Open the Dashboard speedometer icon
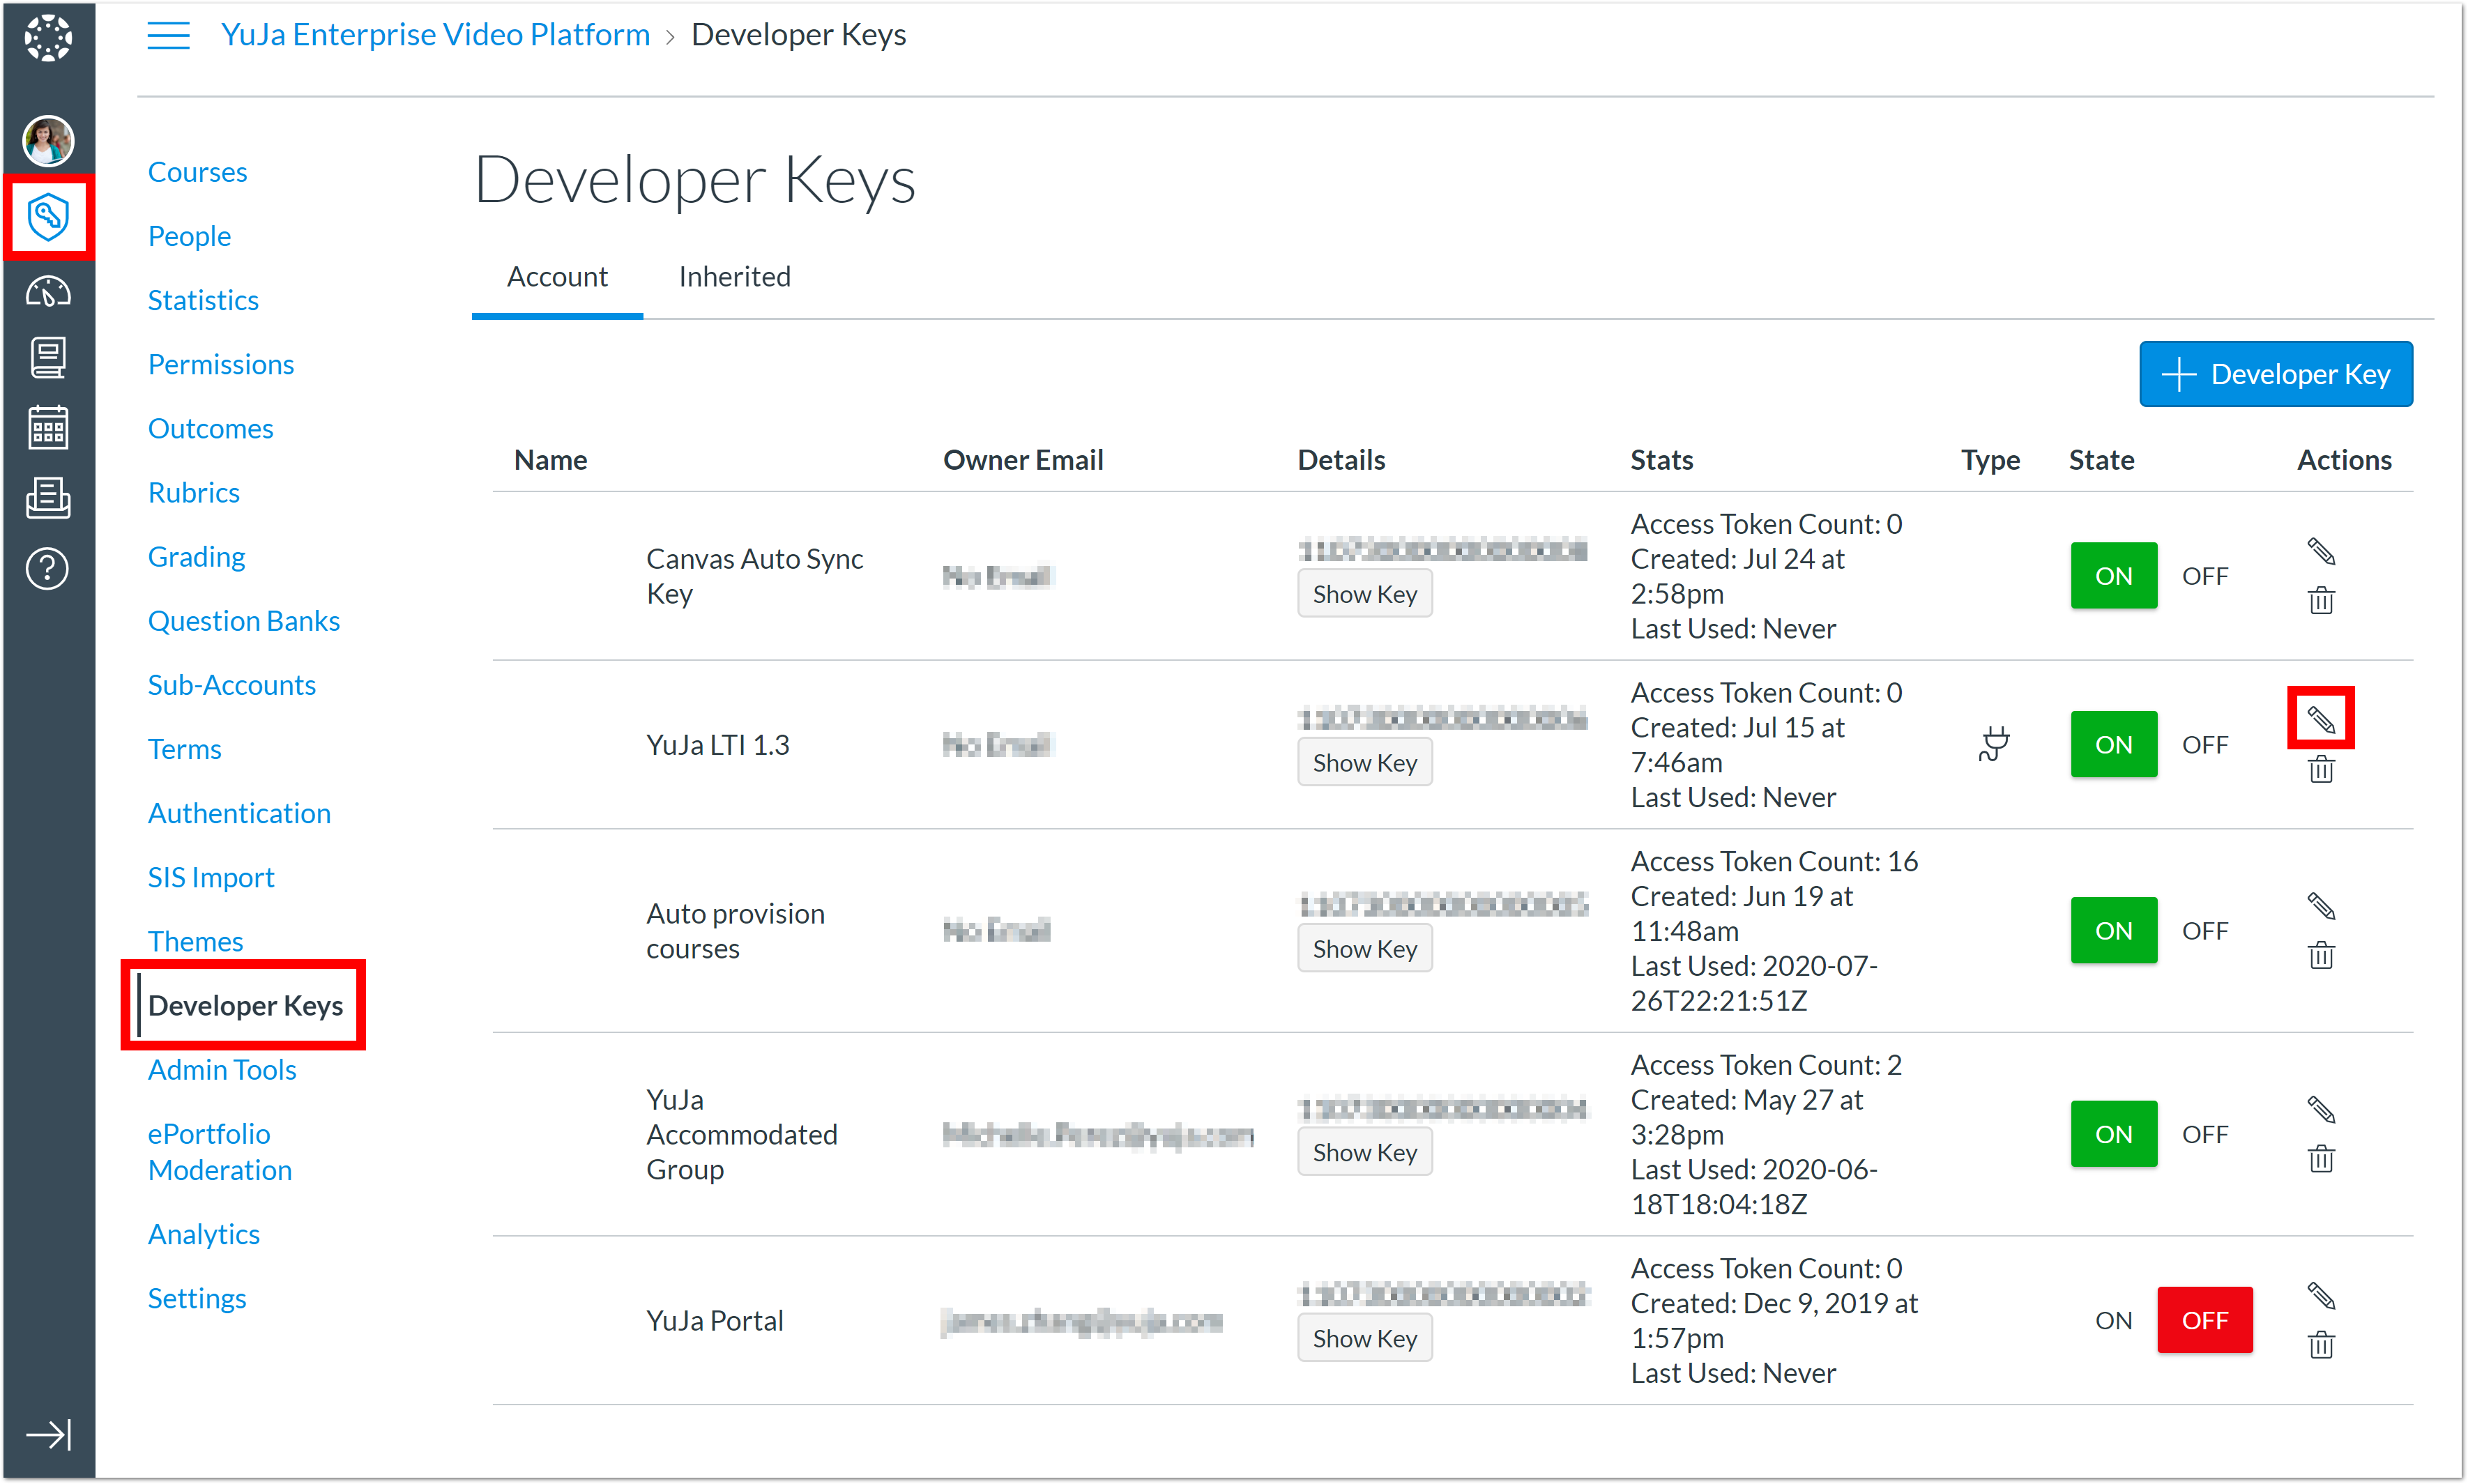 48,292
